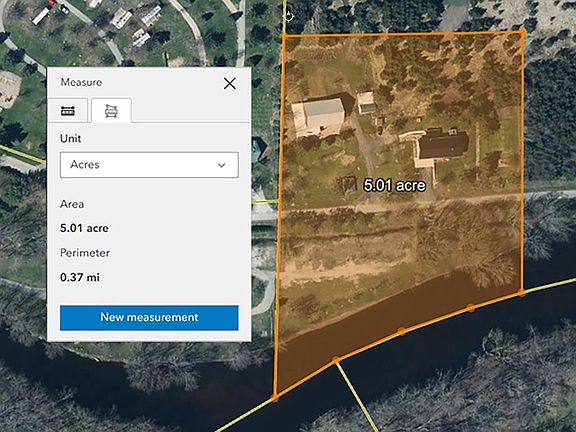The height and width of the screenshot is (432, 576).
Task: Click the 0.37 mi Perimeter value
Action: (80, 277)
